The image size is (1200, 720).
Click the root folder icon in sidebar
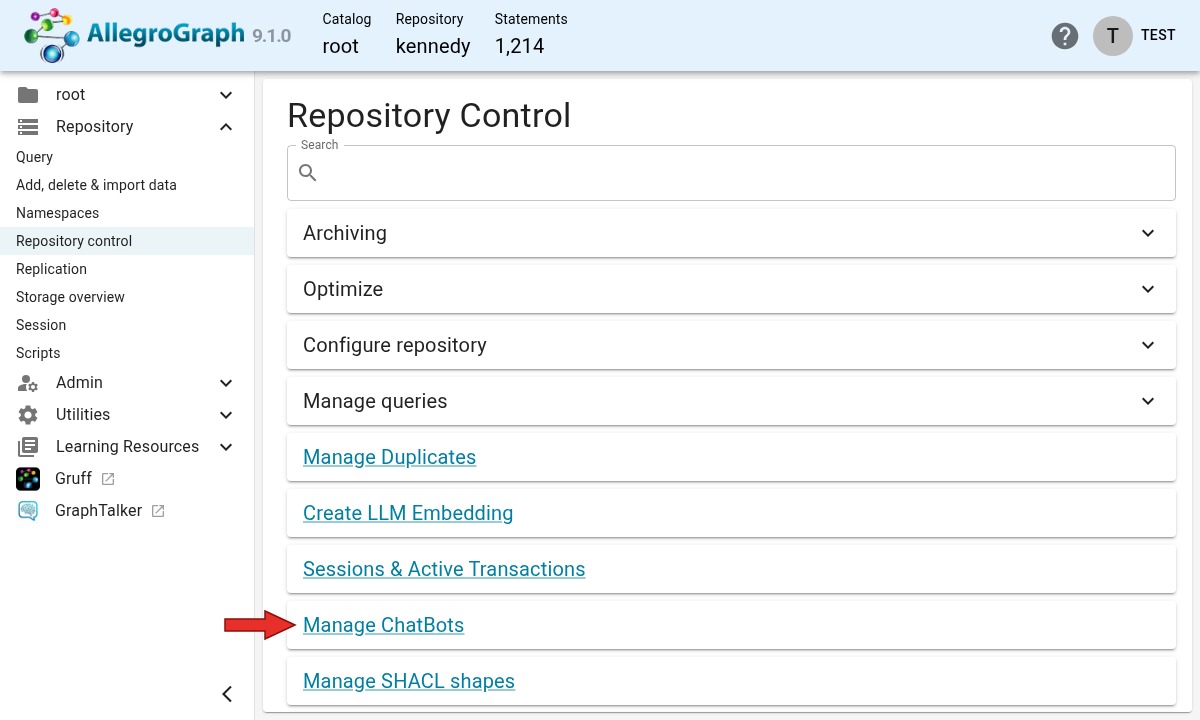pos(28,95)
